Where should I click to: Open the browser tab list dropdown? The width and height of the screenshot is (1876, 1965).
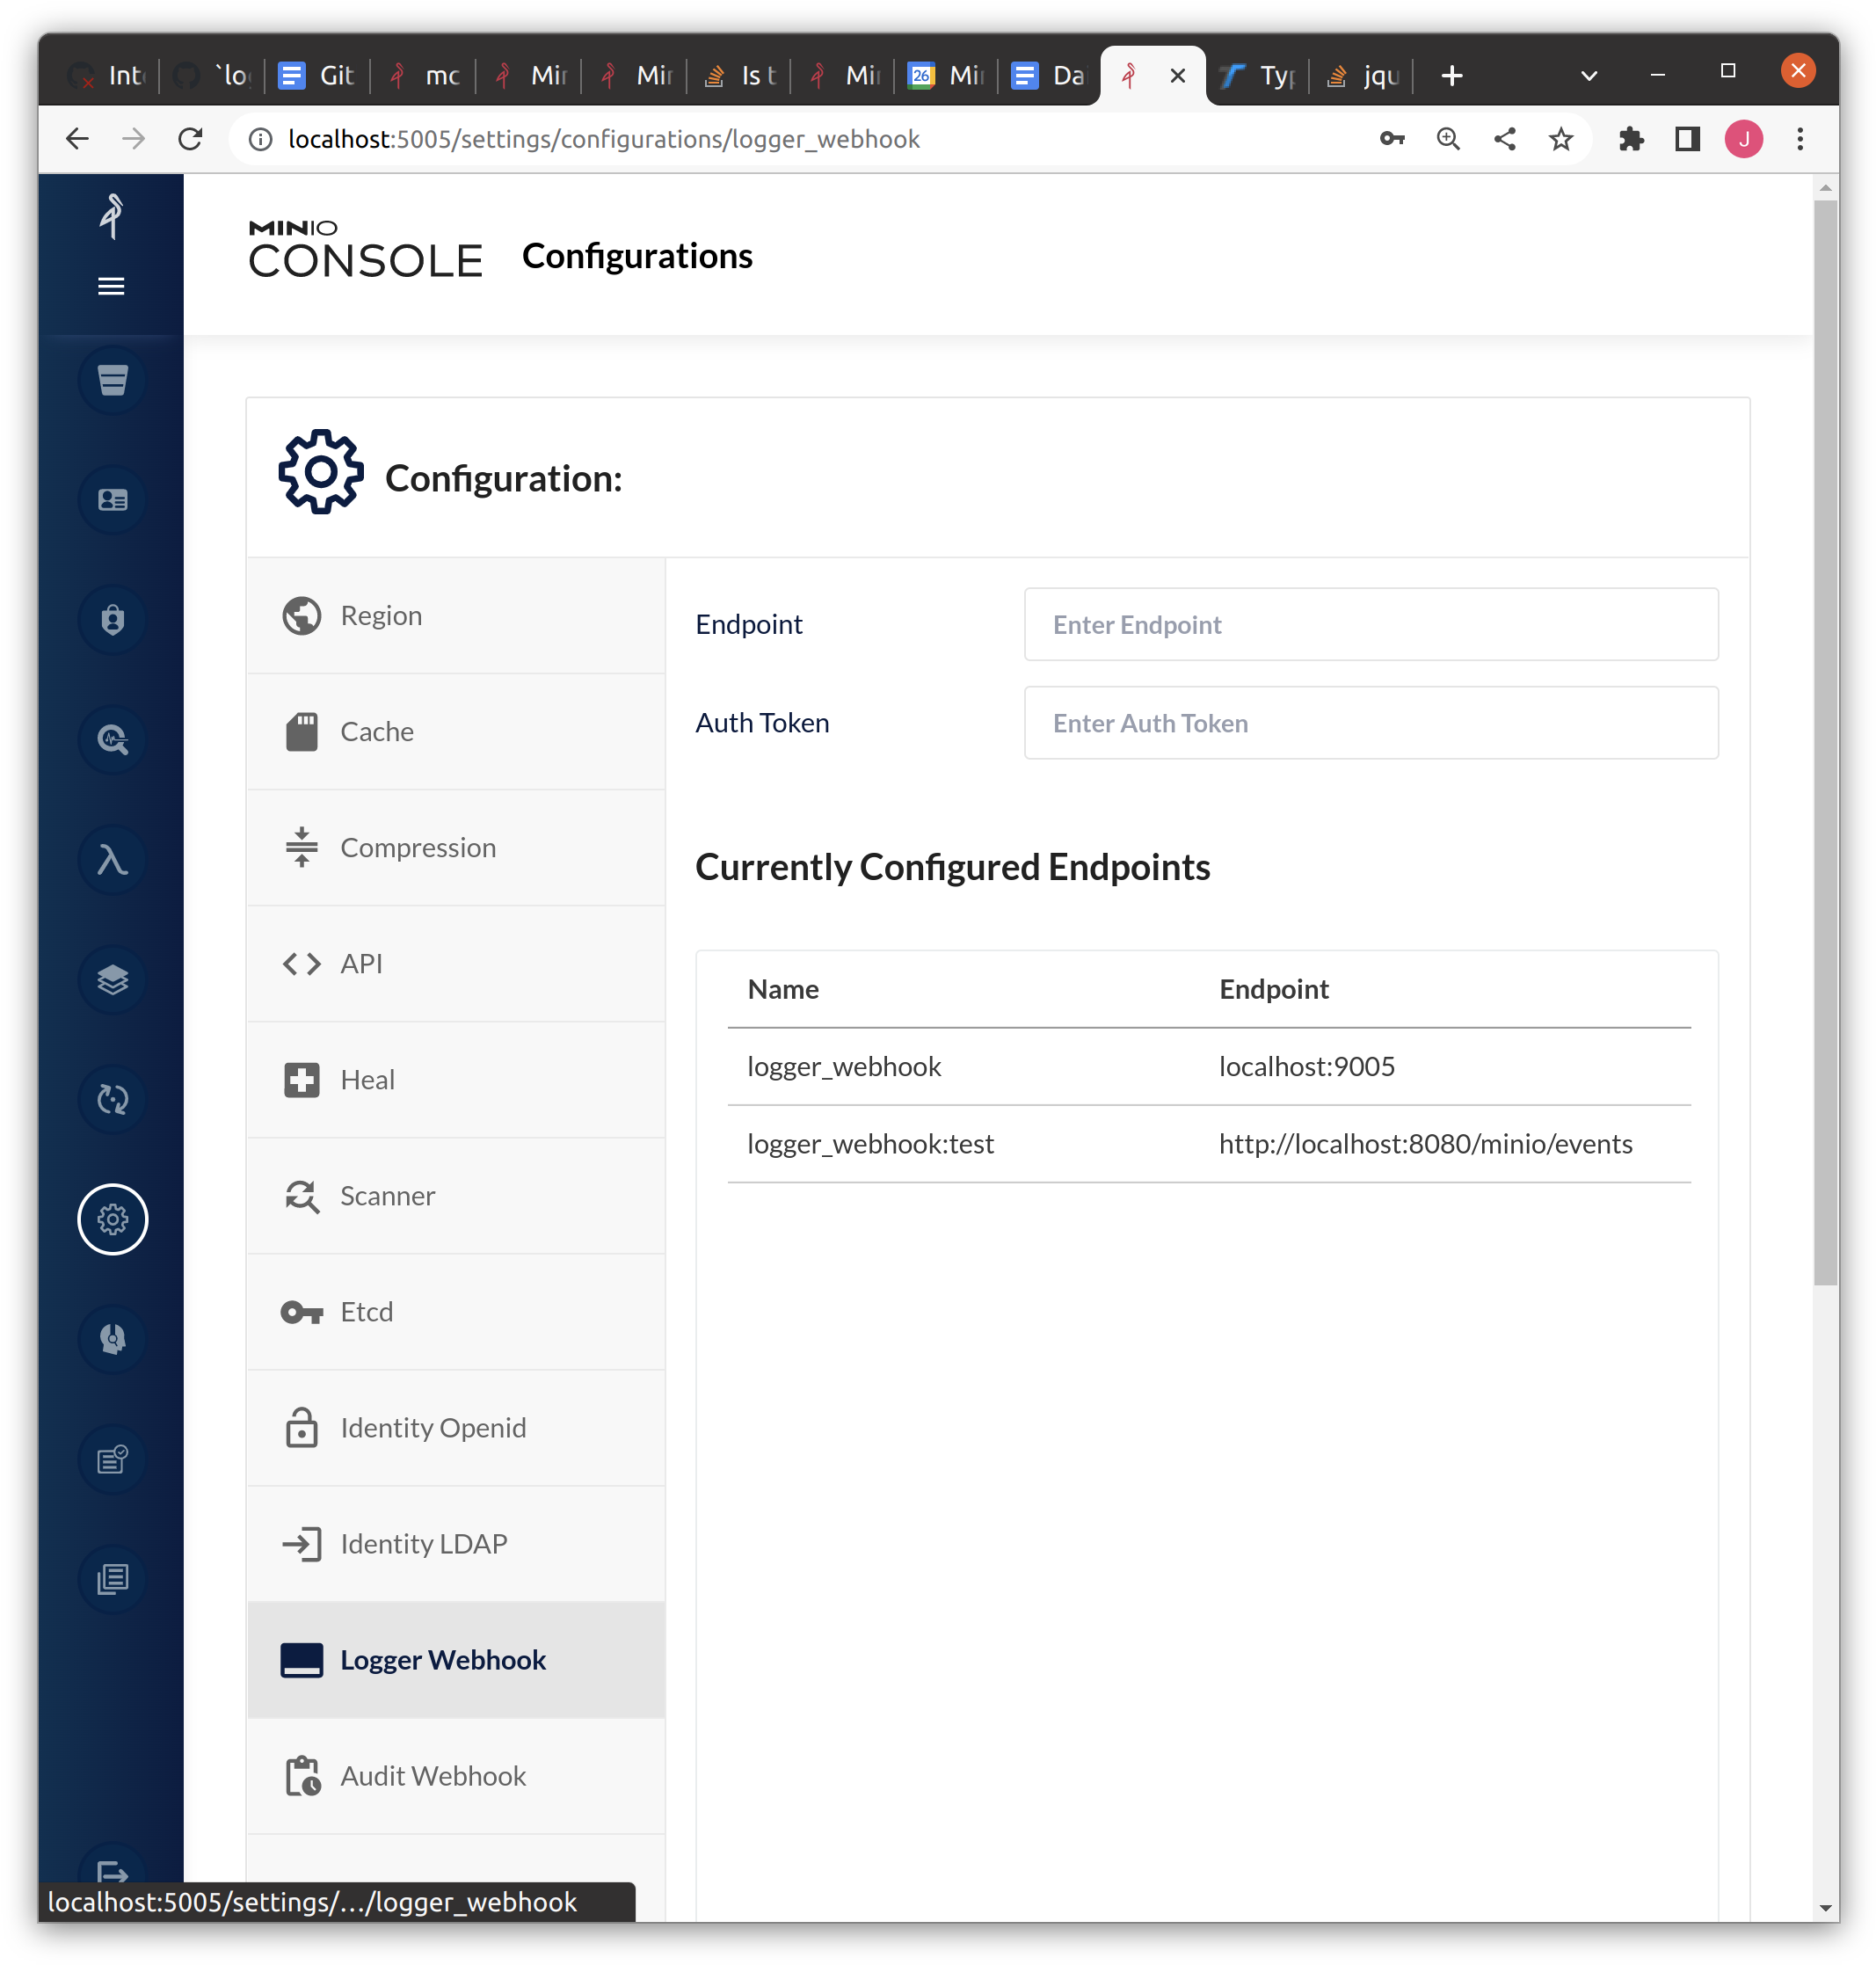coord(1588,75)
